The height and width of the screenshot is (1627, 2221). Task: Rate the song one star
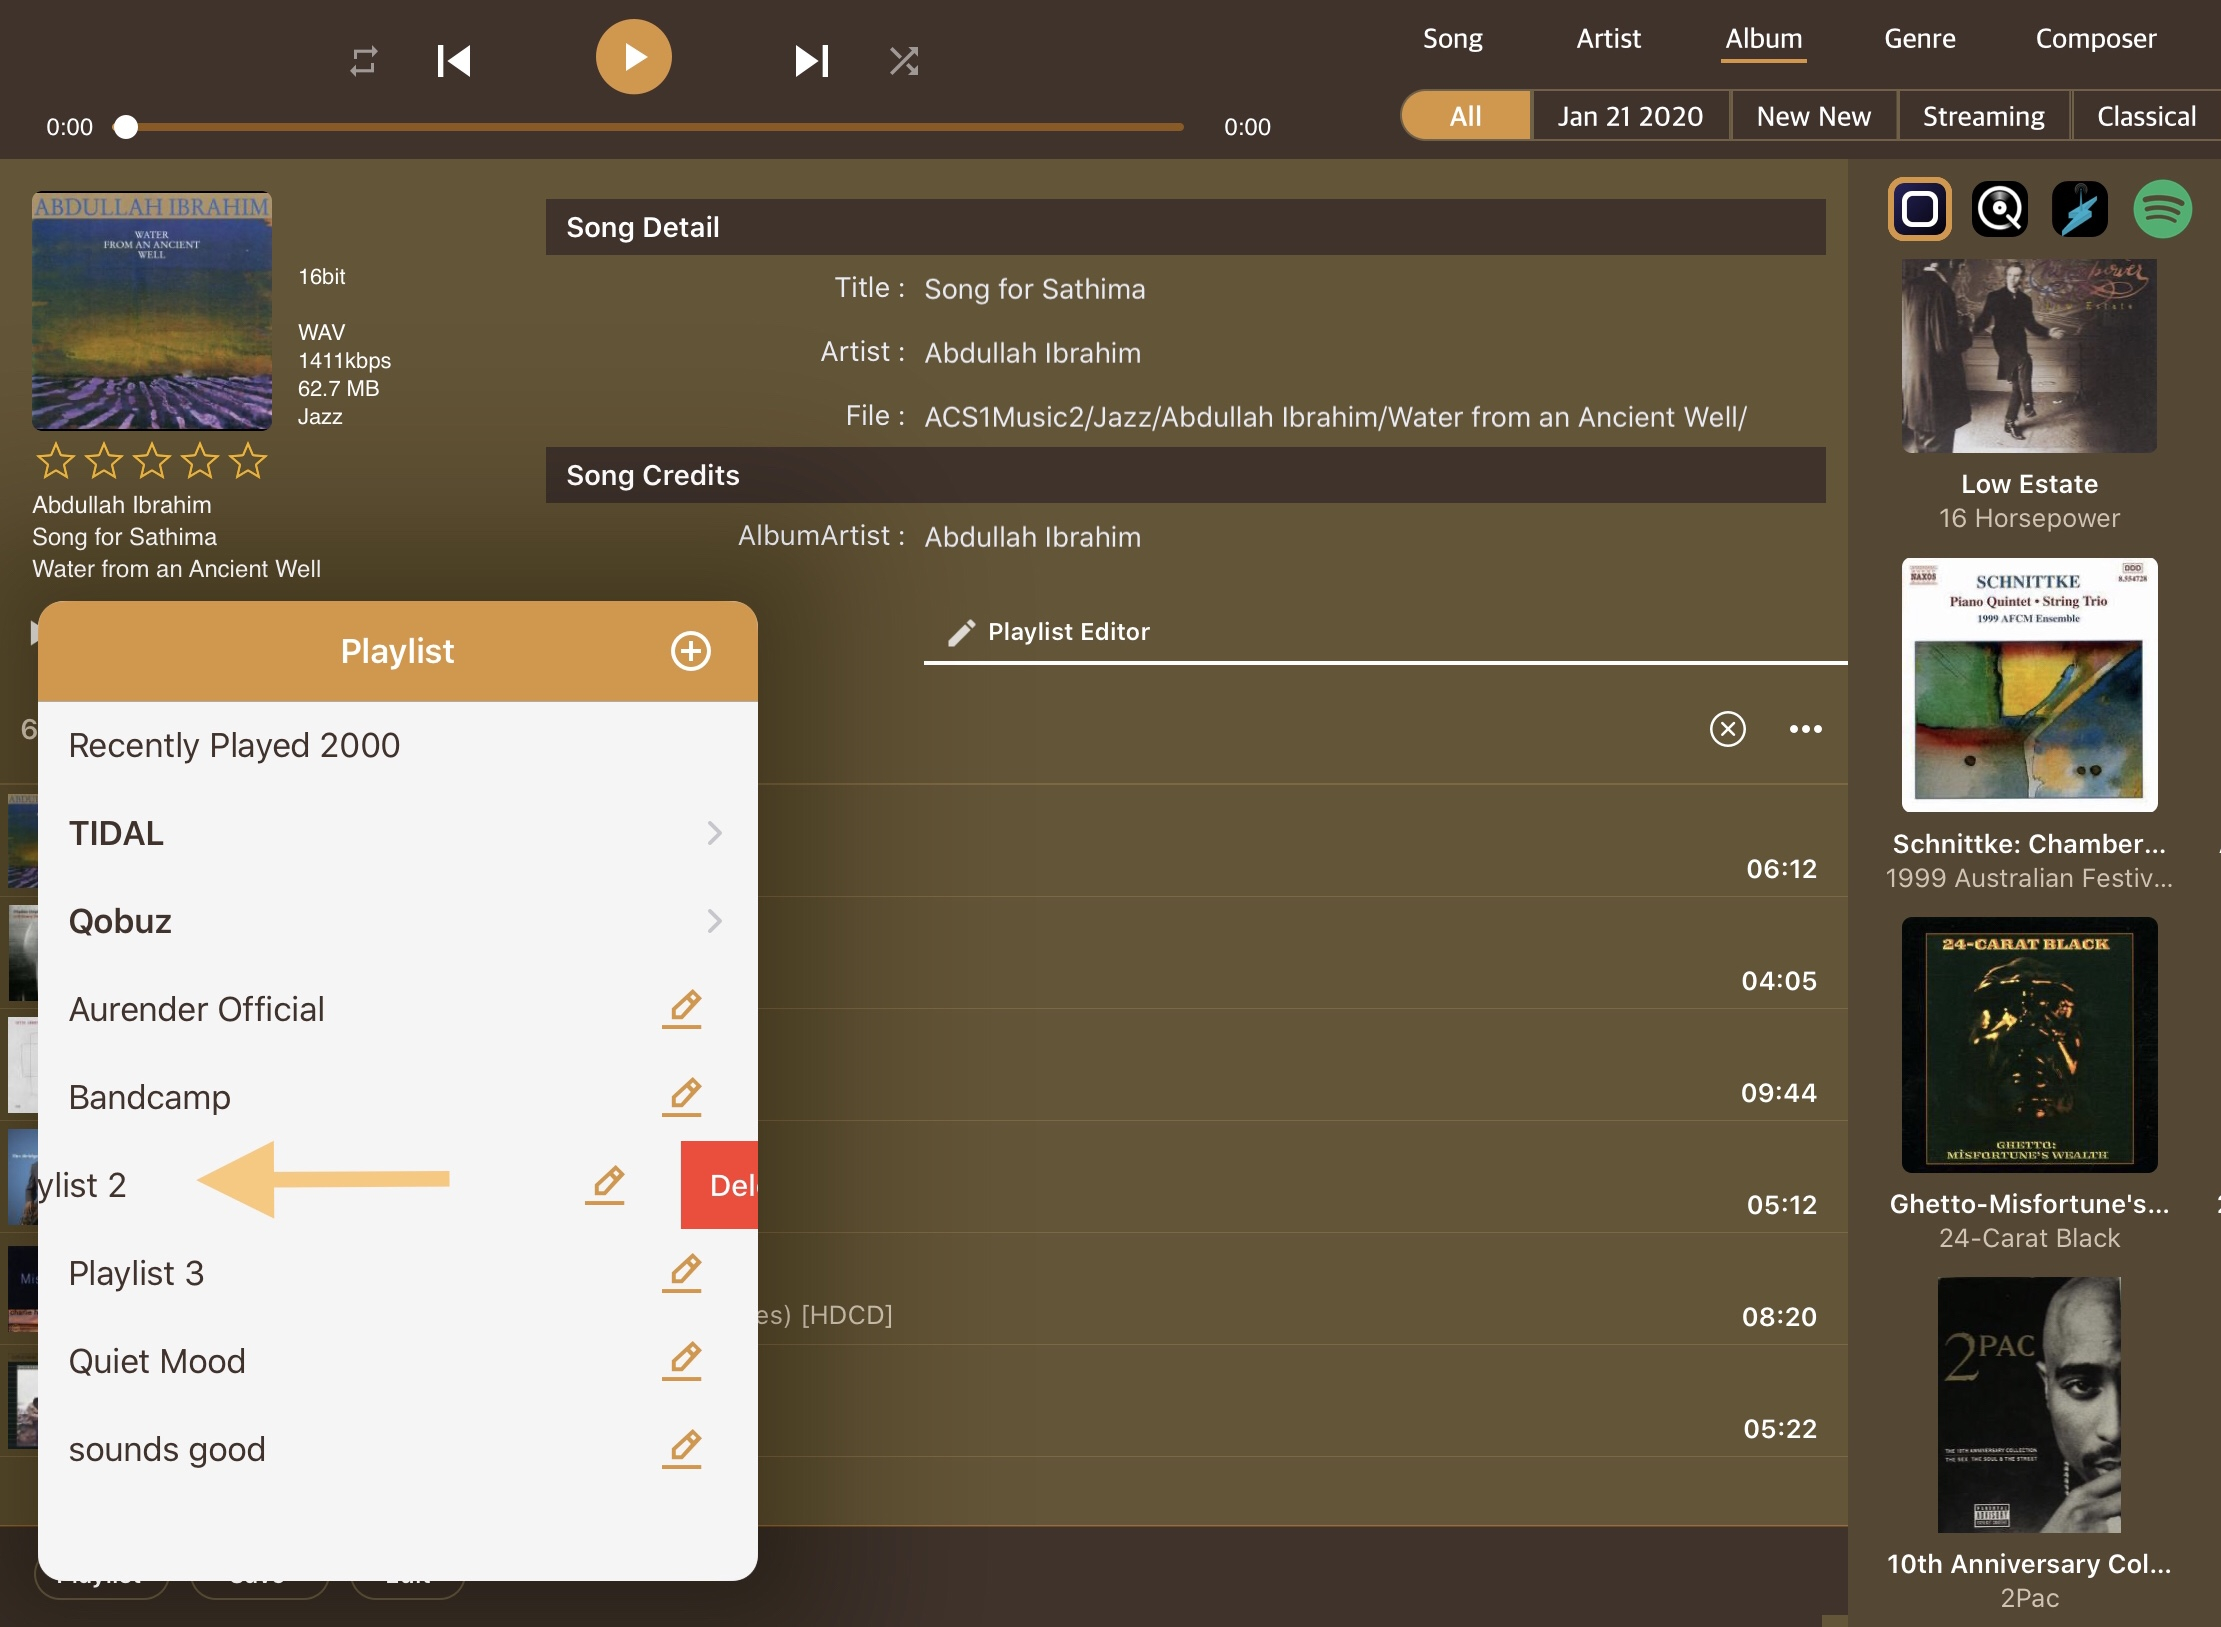click(x=55, y=461)
